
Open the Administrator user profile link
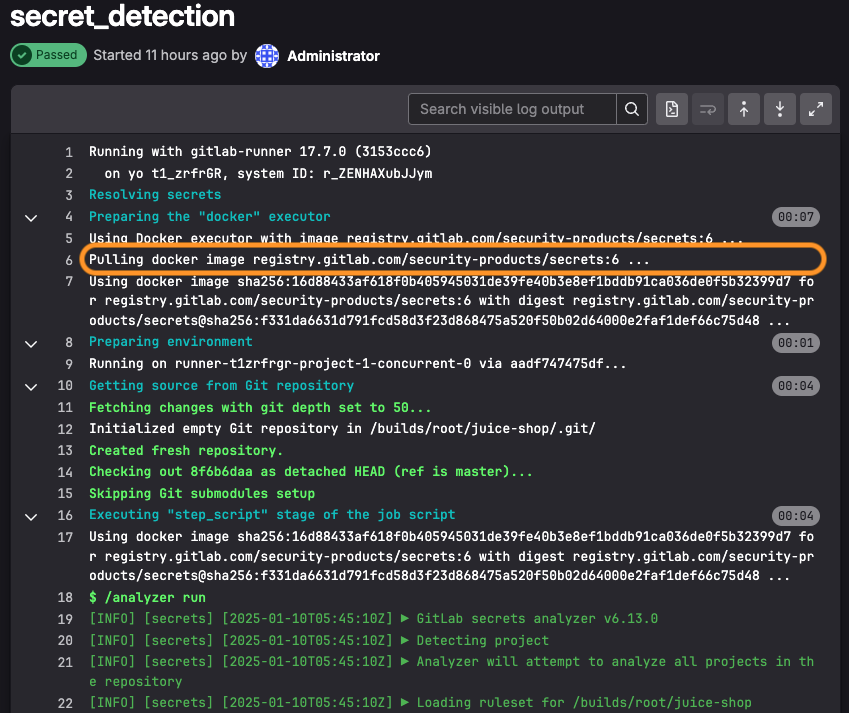(x=334, y=56)
